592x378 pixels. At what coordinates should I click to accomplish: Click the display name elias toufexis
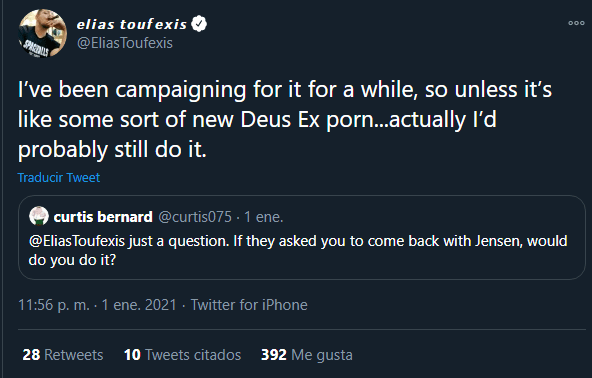click(132, 24)
